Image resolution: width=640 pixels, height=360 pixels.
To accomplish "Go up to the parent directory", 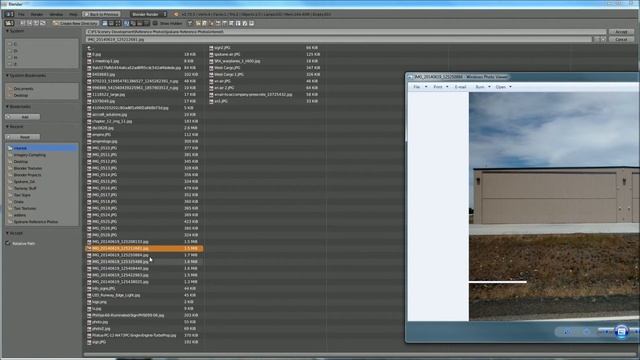I will click(x=36, y=23).
